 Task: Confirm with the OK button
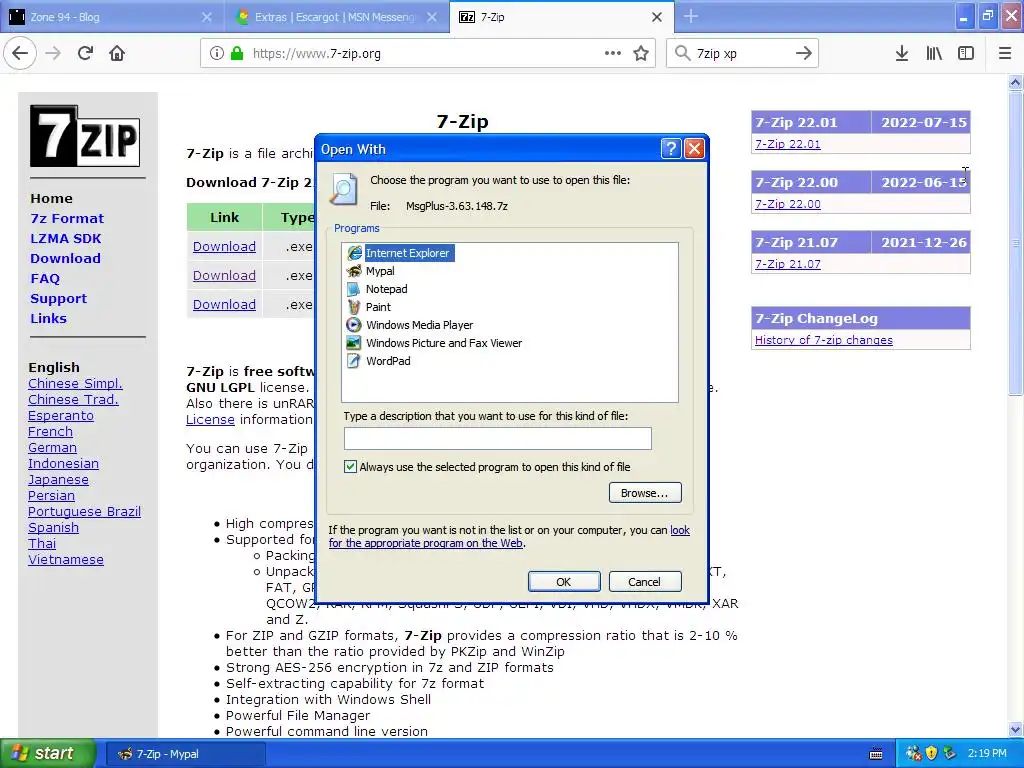564,581
